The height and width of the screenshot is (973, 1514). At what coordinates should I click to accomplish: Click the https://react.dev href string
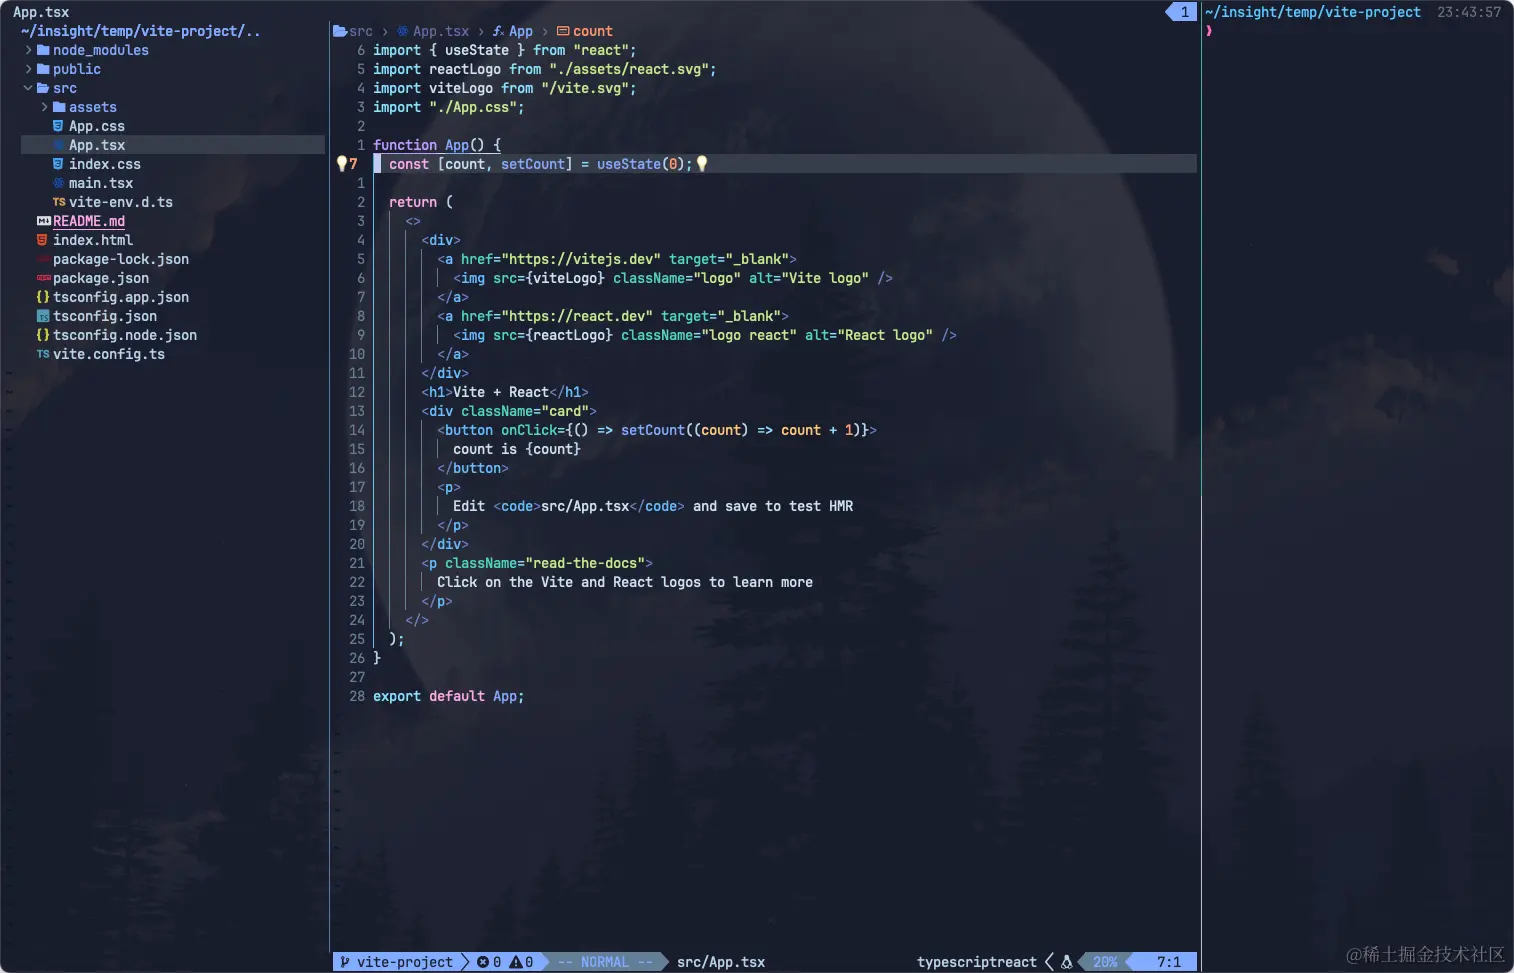click(577, 316)
